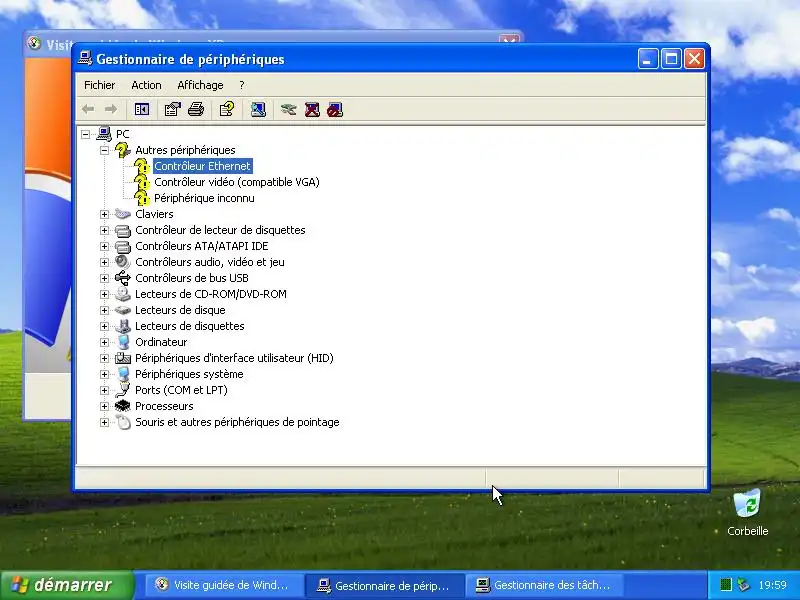Expand the Lecteurs de disque category
This screenshot has width=800, height=600.
(105, 310)
